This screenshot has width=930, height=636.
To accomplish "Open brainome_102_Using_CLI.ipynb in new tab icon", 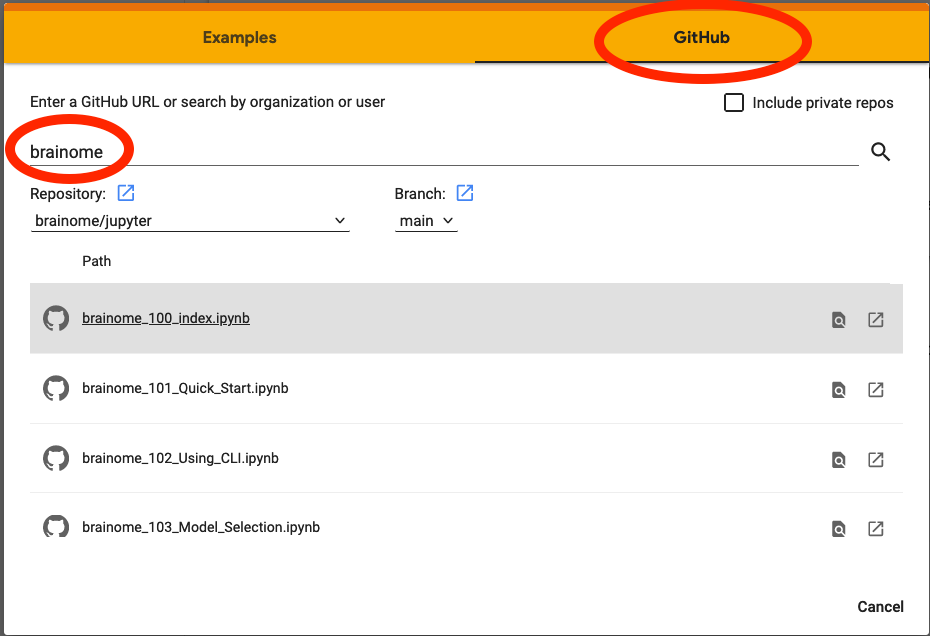I will [875, 460].
